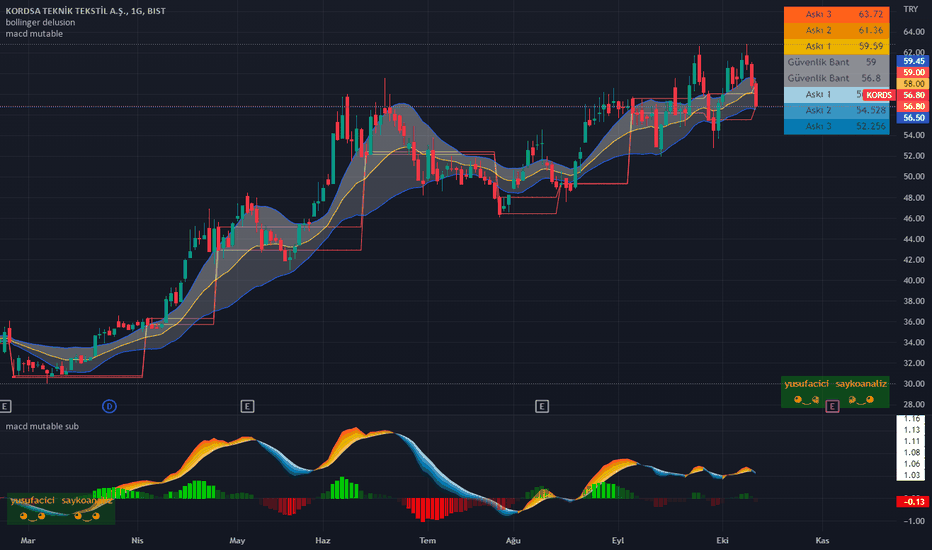The width and height of the screenshot is (932, 550).
Task: Click the 30.00 tick on the price axis
Action: [914, 384]
